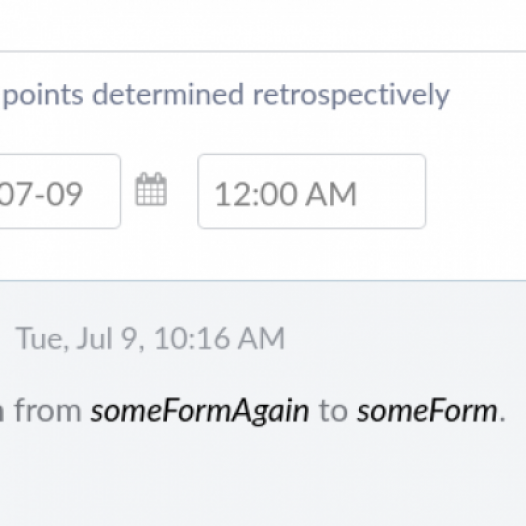Click the 07-09 text in date box
This screenshot has height=526, width=526.
coord(41,194)
